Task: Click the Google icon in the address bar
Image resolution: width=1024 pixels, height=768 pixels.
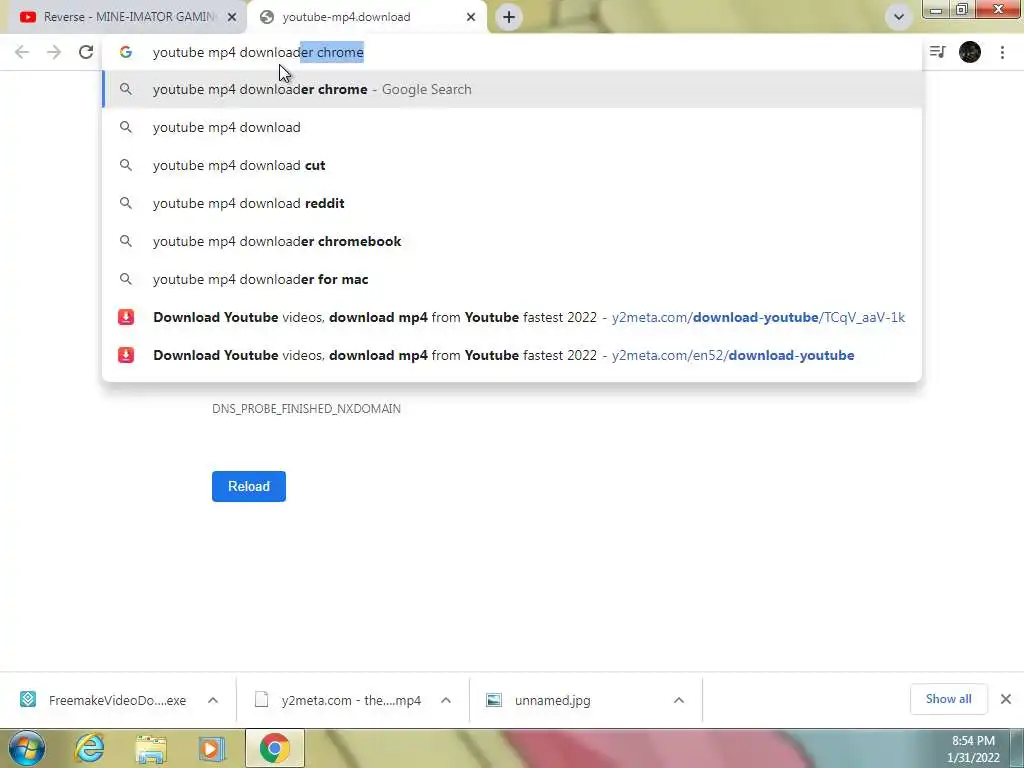Action: 126,52
